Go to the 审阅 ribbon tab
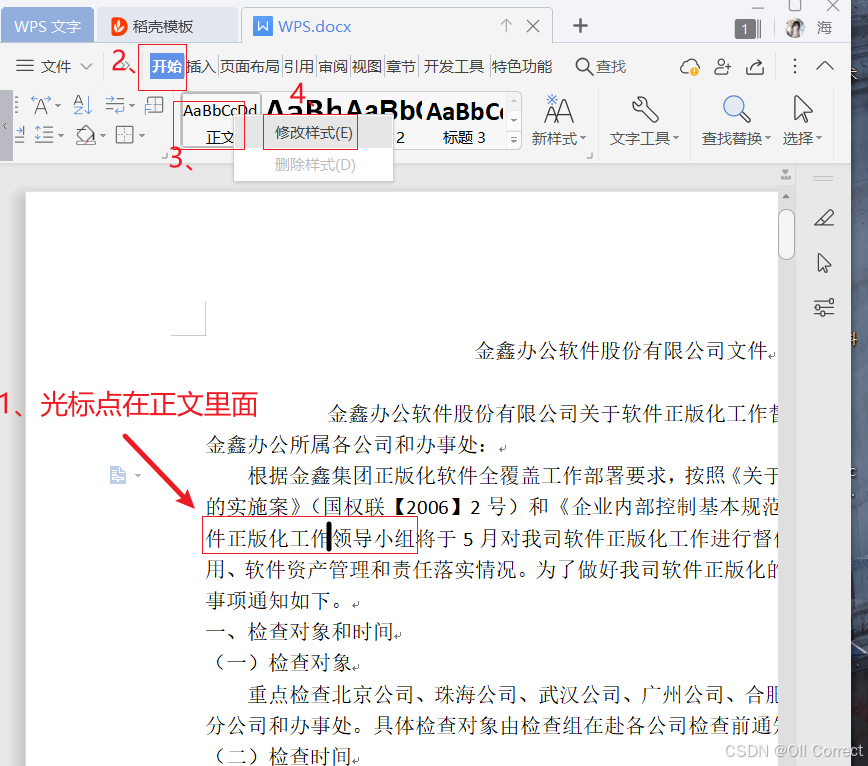The image size is (868, 766). pyautogui.click(x=333, y=67)
